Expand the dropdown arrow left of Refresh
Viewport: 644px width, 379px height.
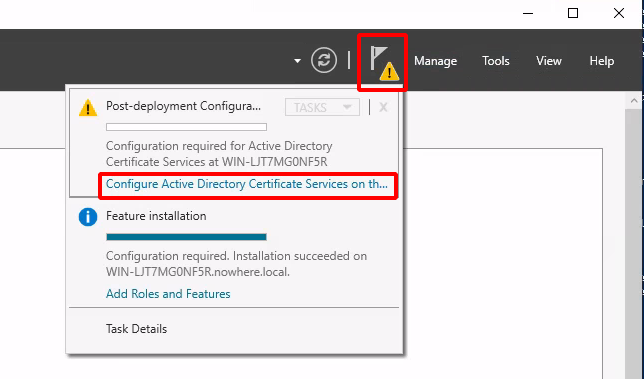pyautogui.click(x=297, y=61)
